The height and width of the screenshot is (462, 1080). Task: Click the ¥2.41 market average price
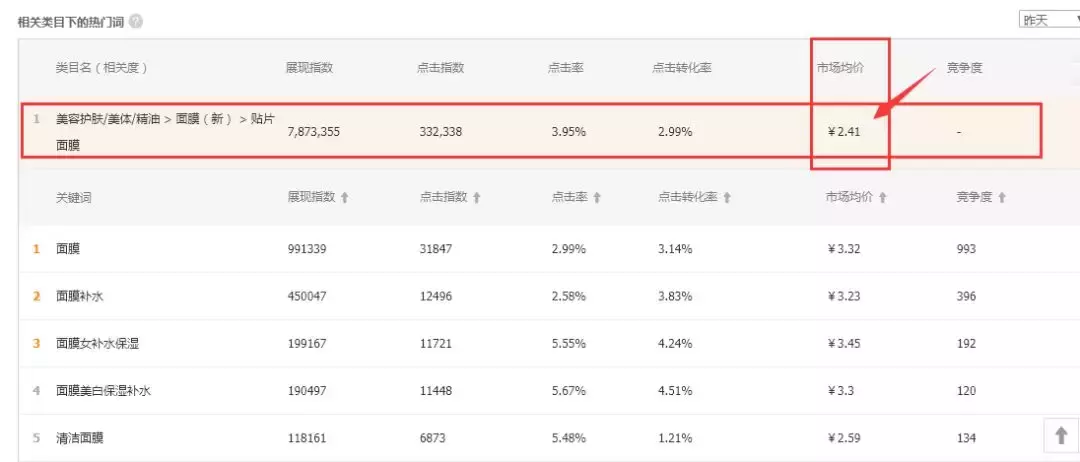point(843,131)
